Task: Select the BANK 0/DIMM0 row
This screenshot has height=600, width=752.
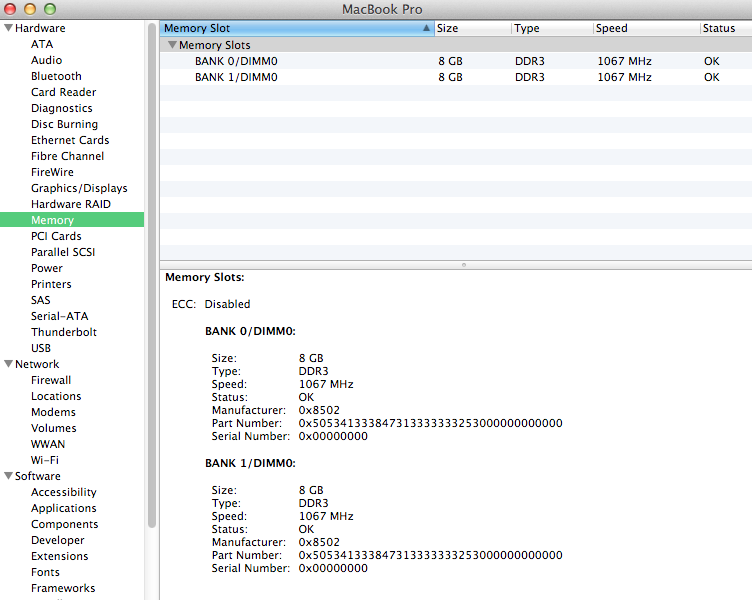Action: pyautogui.click(x=456, y=61)
